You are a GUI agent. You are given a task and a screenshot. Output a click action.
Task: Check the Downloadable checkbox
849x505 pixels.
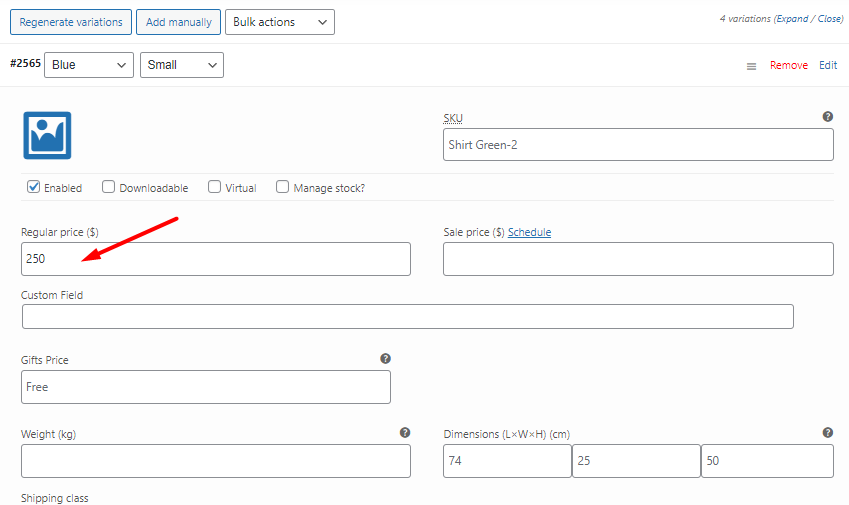pos(108,187)
